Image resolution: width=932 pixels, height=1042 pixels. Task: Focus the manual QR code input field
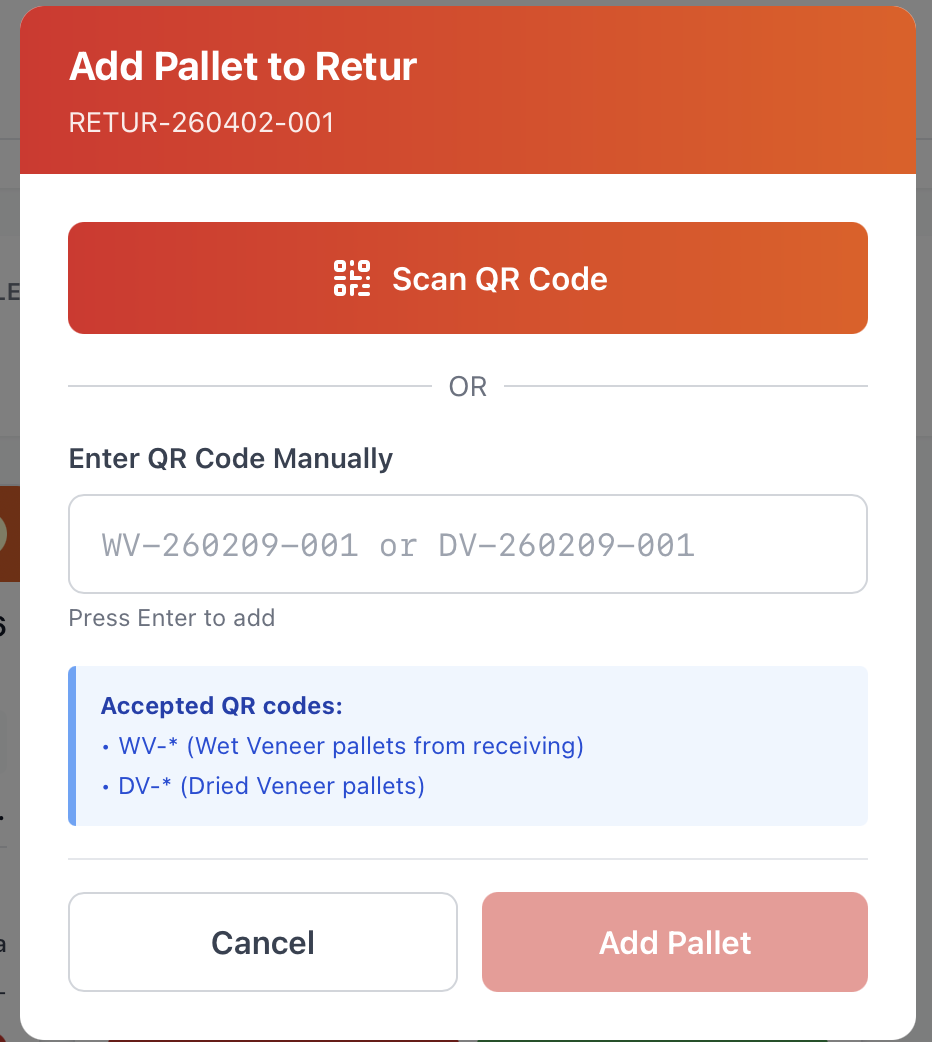pos(467,545)
